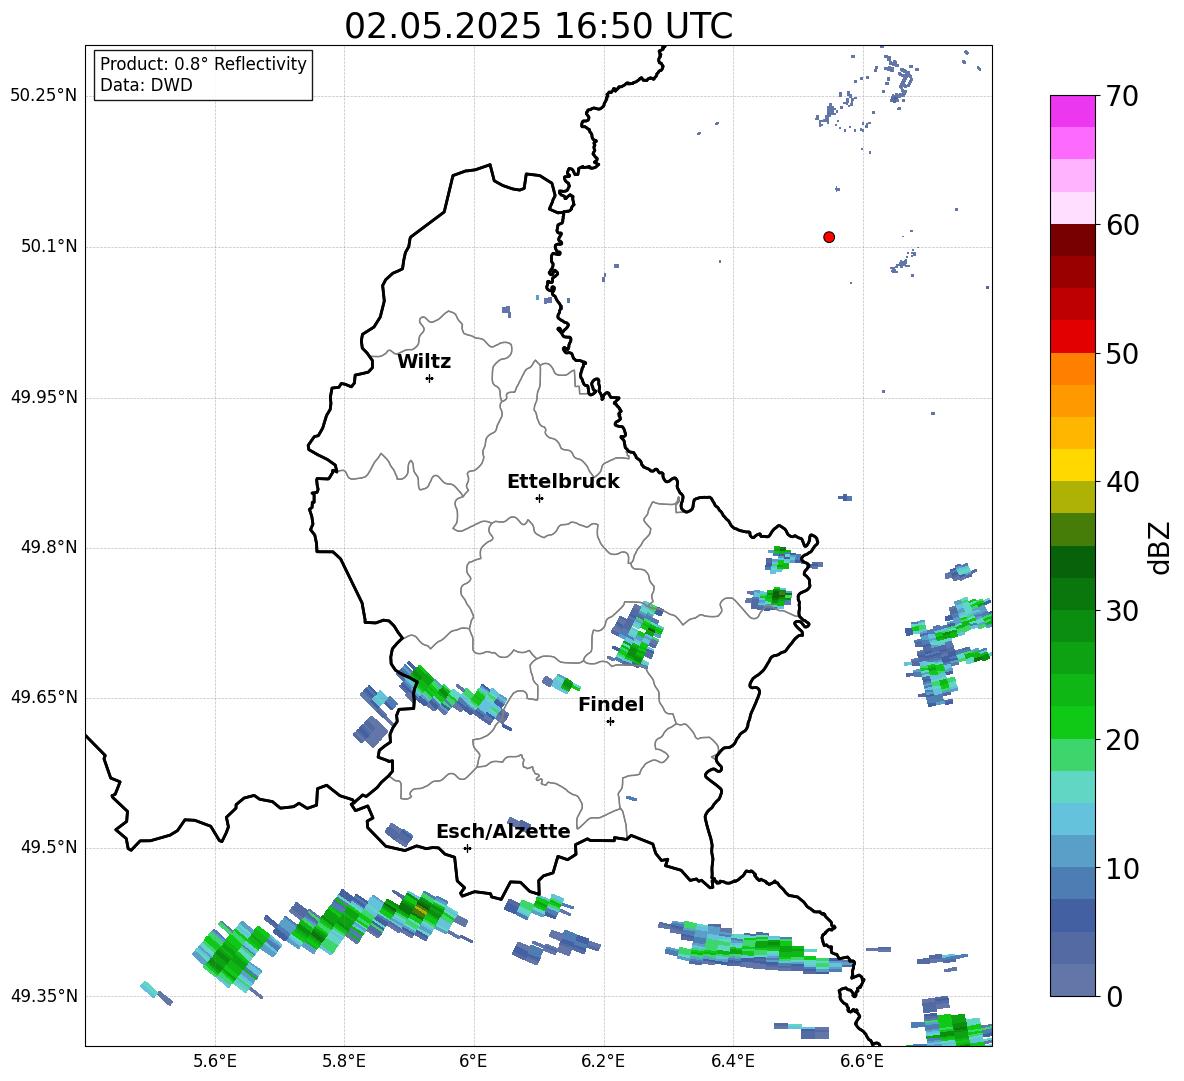
Task: Click the Findel station cross marker
Action: [x=610, y=722]
